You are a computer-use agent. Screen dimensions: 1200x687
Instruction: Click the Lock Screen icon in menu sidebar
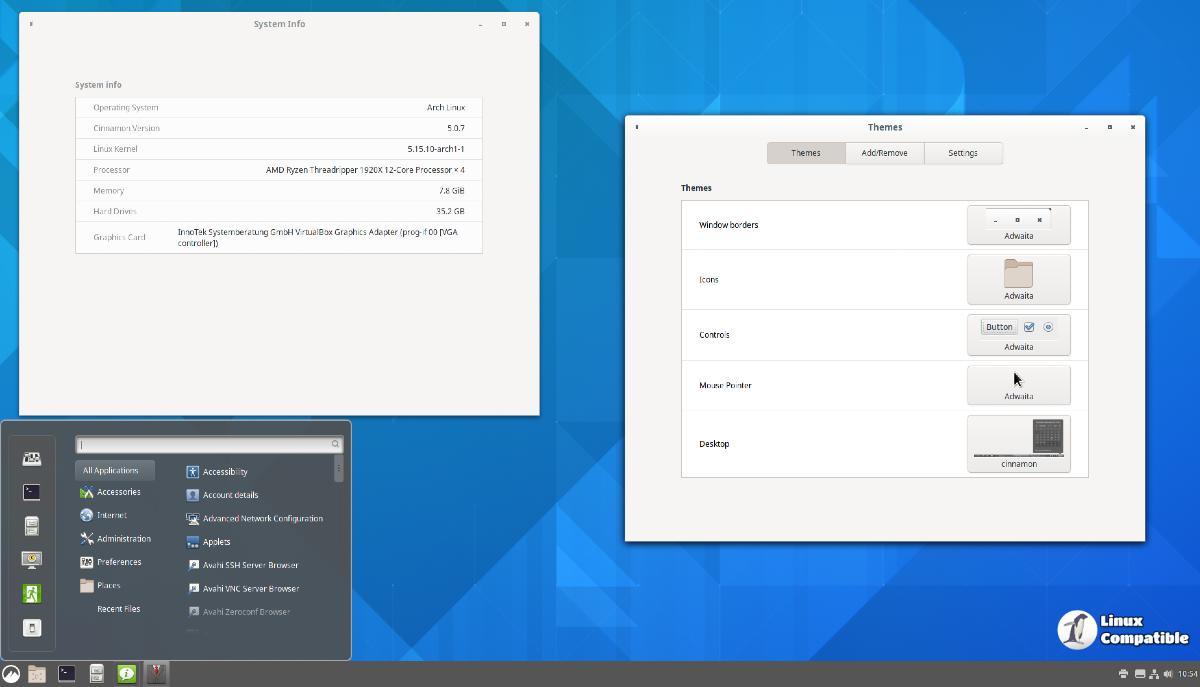click(x=31, y=560)
